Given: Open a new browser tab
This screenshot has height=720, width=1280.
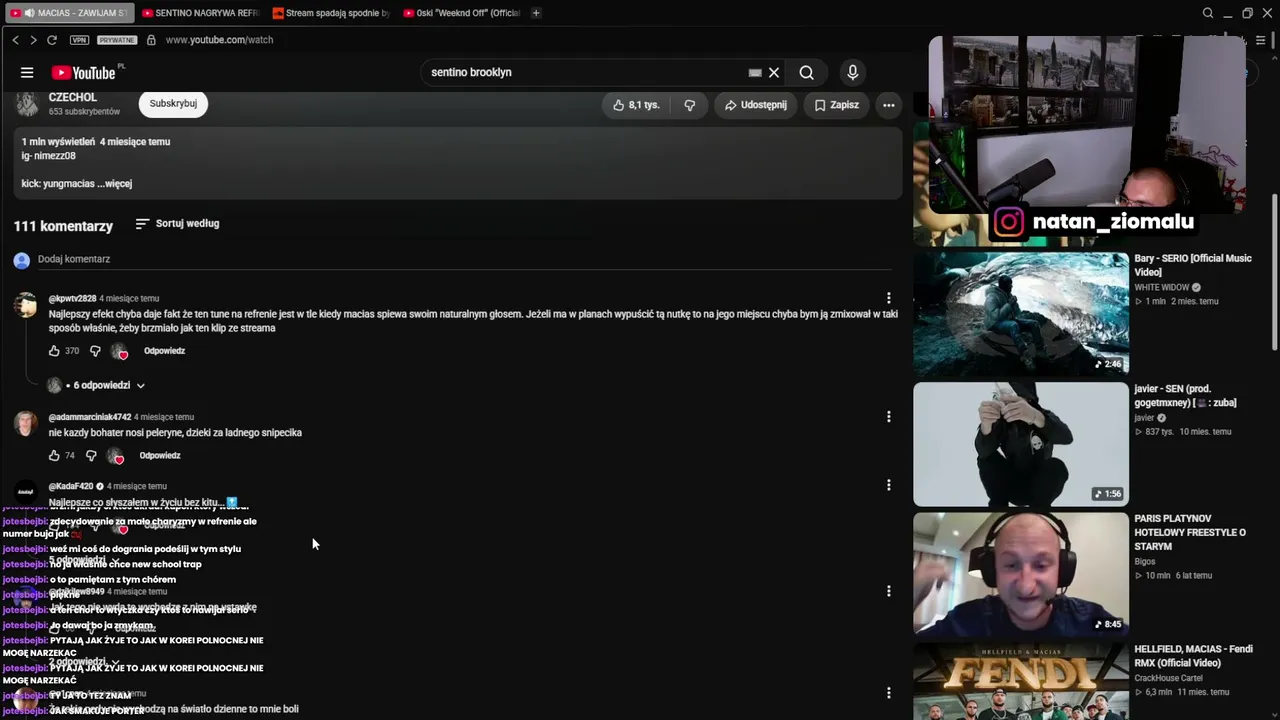Looking at the screenshot, I should 536,13.
